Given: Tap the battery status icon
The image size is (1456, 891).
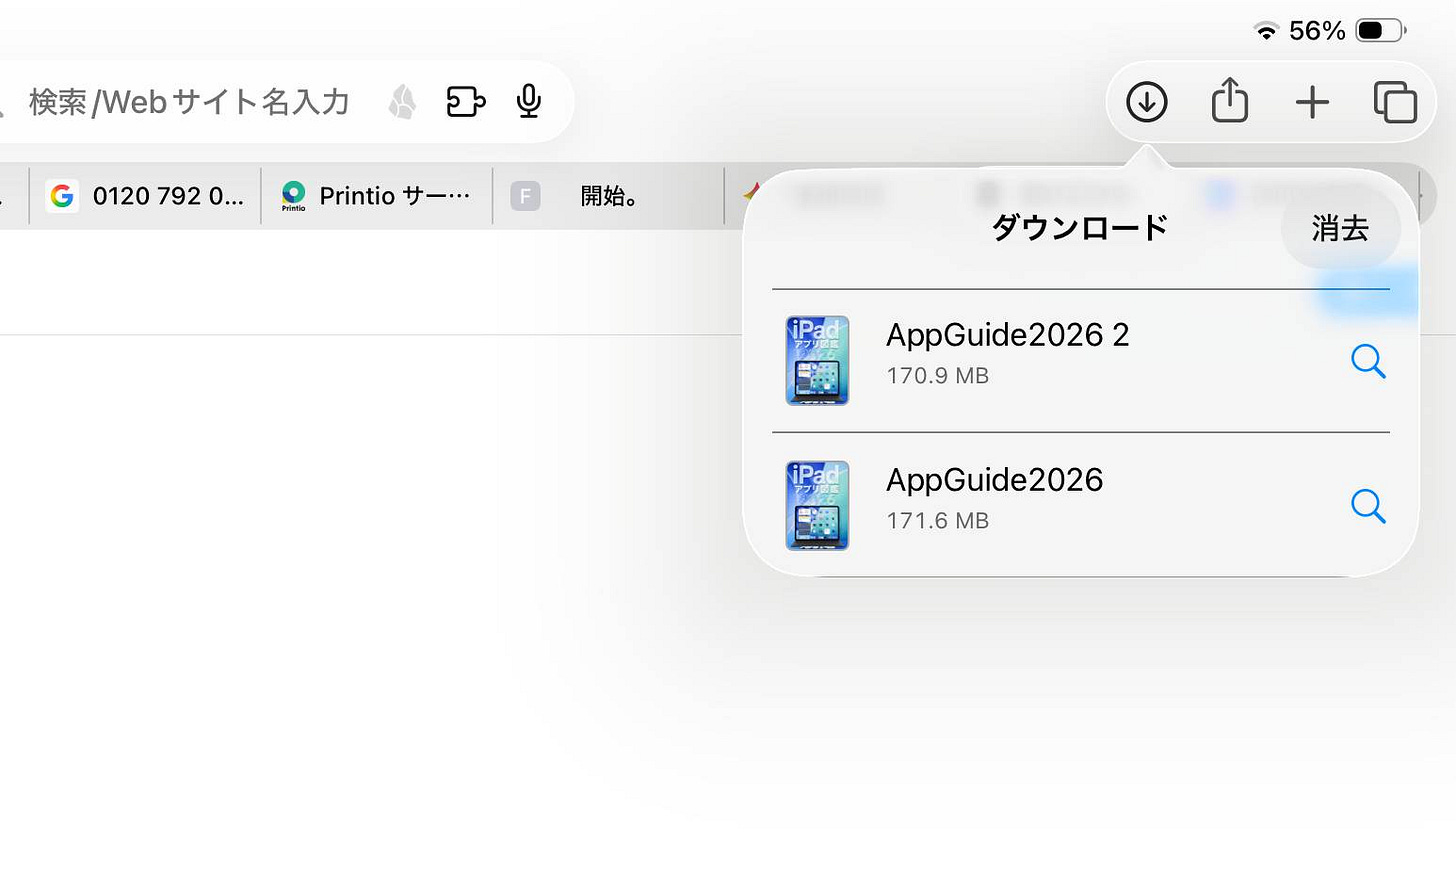Looking at the screenshot, I should pos(1381,31).
